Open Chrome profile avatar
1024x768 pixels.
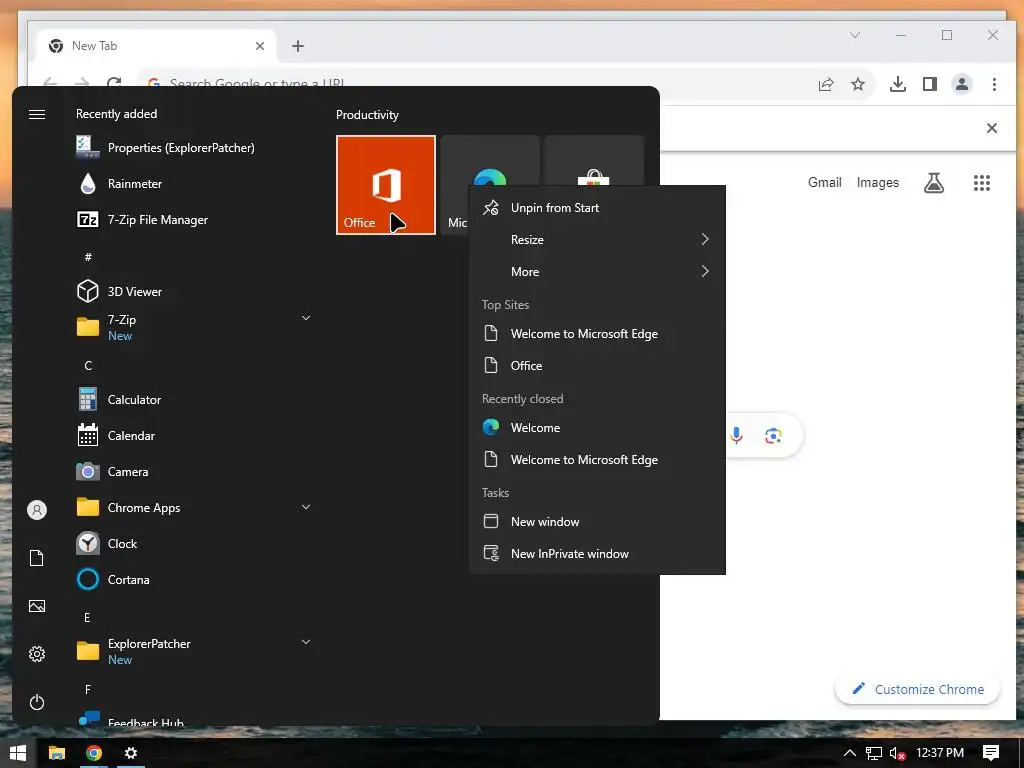coord(962,84)
